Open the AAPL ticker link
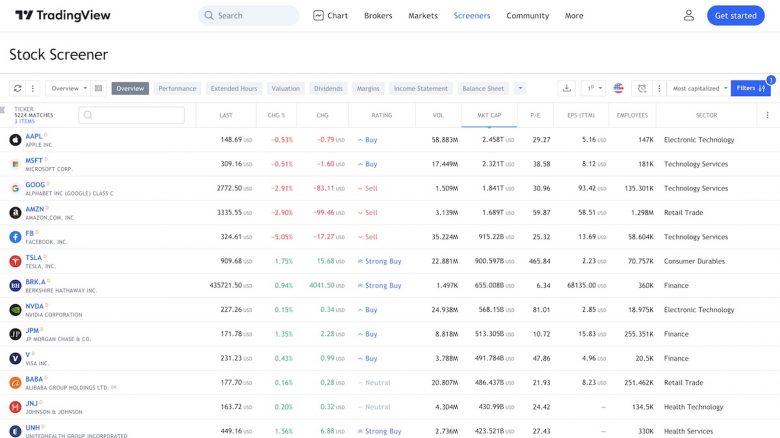 tap(34, 136)
